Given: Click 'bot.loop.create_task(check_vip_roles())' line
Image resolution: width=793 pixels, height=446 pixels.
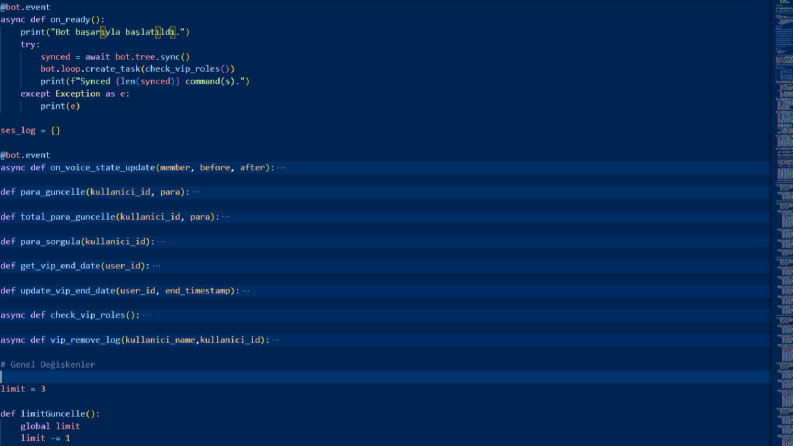Looking at the screenshot, I should click(138, 69).
